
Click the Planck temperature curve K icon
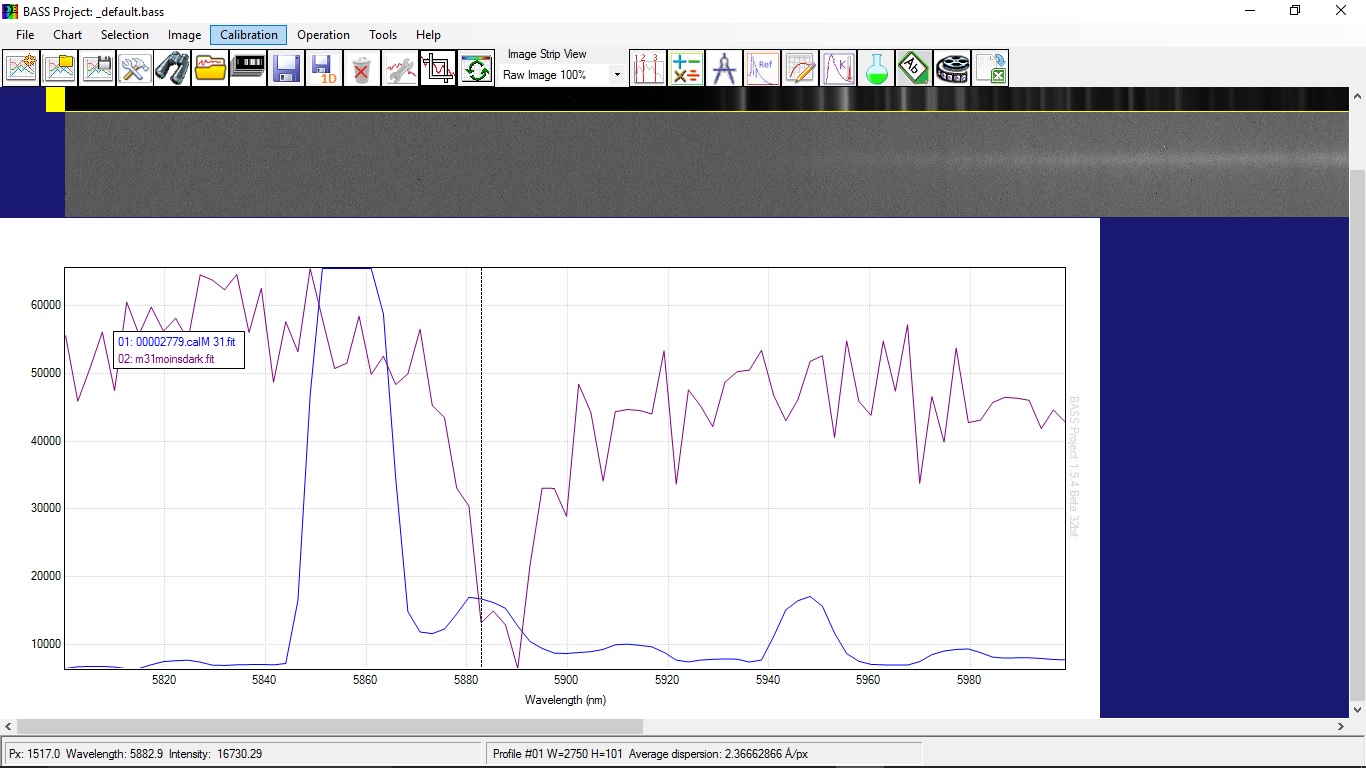pyautogui.click(x=838, y=69)
